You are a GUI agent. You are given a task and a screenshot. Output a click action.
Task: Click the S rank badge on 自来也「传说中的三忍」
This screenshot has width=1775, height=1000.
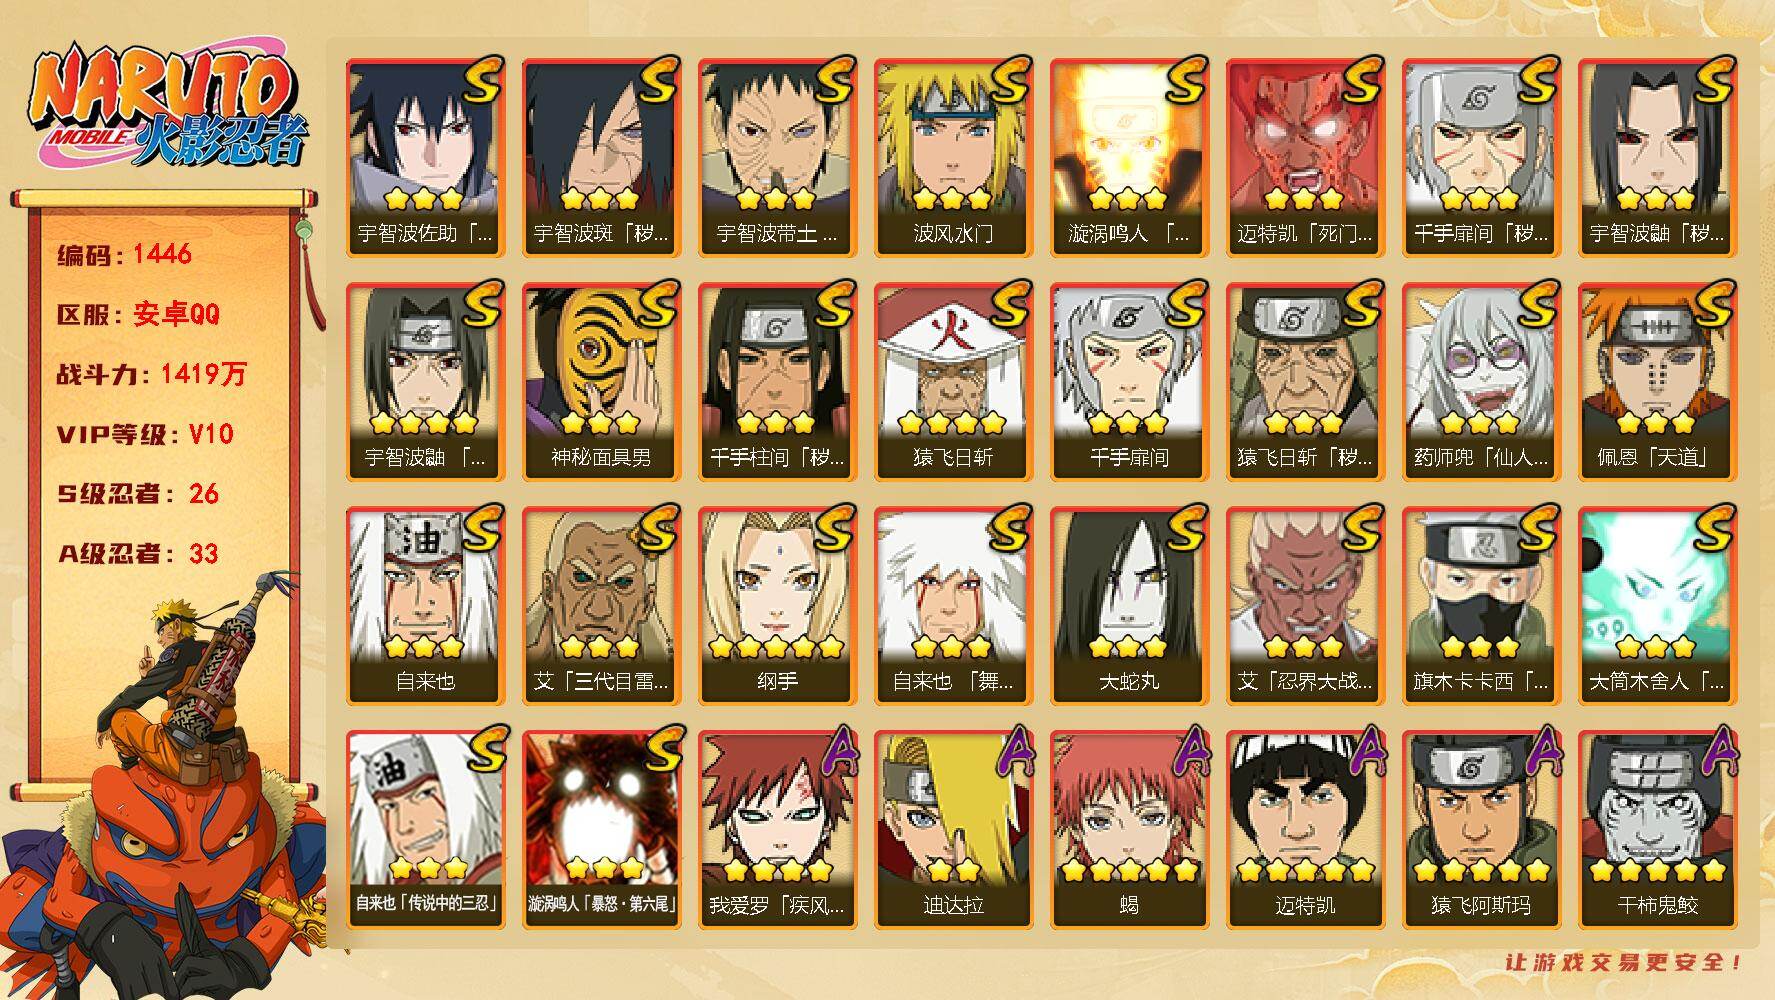point(481,750)
